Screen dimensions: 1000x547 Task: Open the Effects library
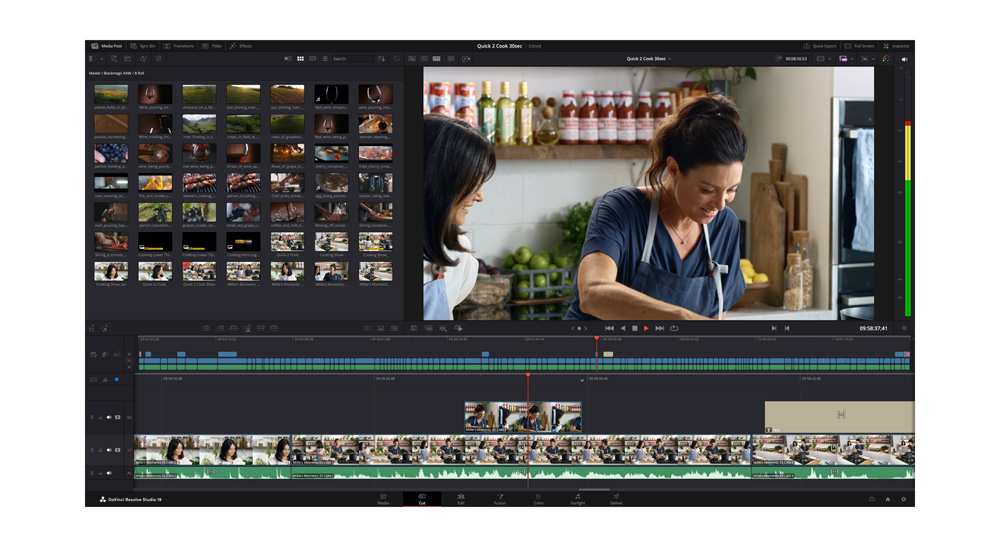point(241,46)
